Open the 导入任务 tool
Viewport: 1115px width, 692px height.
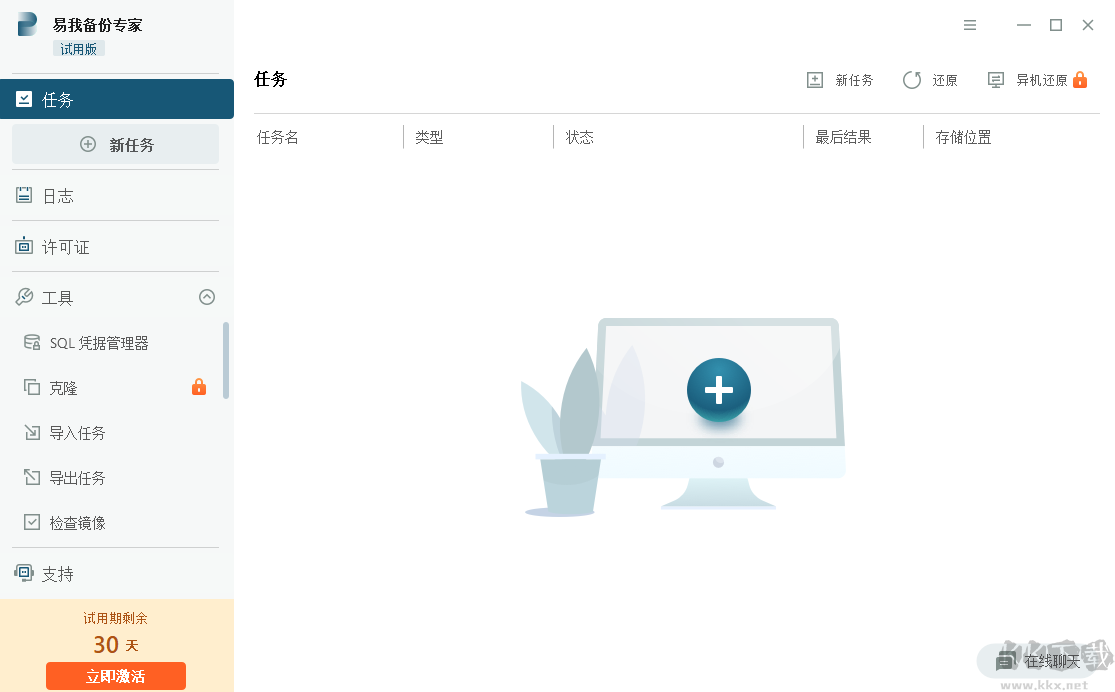78,432
